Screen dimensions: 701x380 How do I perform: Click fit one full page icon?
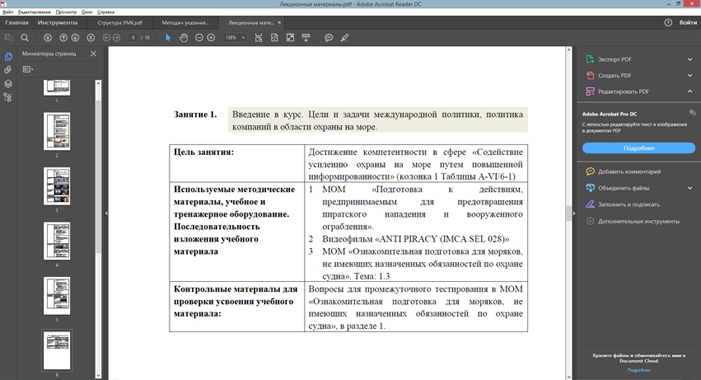pyautogui.click(x=274, y=38)
